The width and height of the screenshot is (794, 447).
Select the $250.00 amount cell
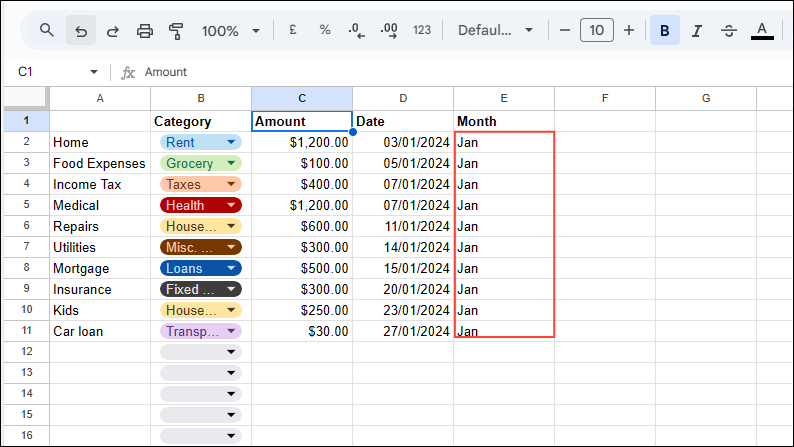[x=302, y=310]
